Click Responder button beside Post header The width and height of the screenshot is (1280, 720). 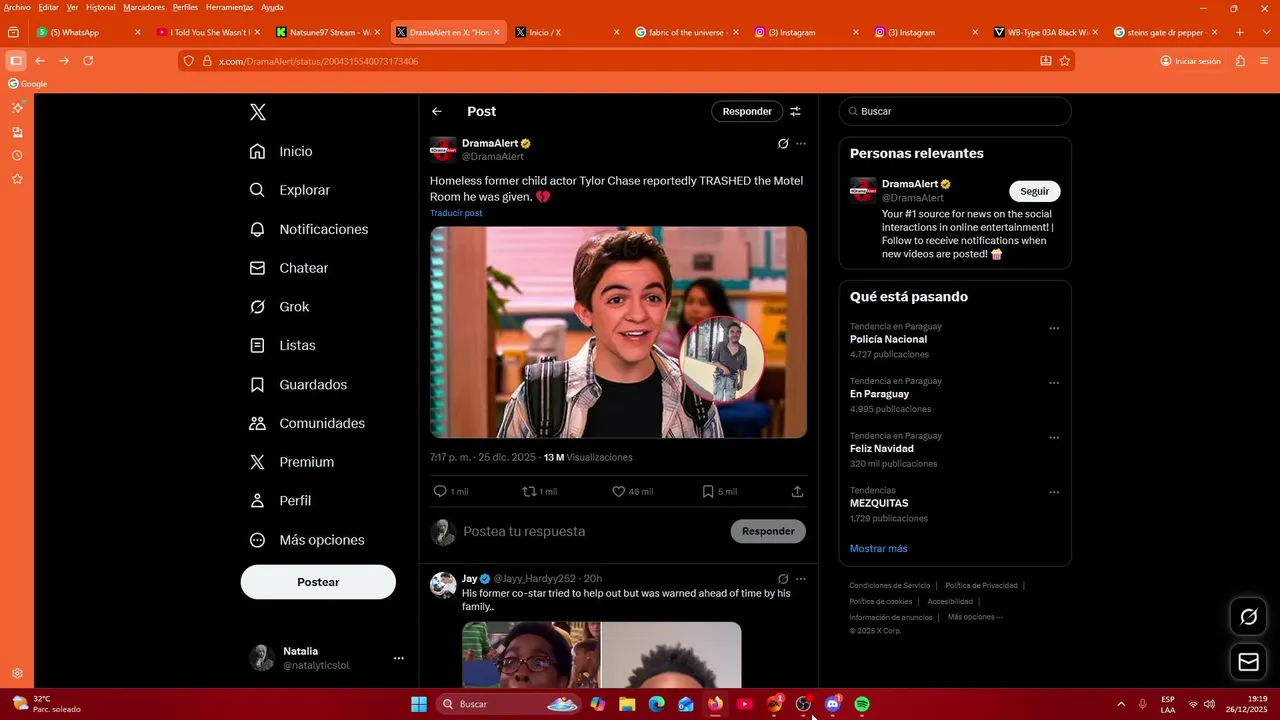click(747, 111)
